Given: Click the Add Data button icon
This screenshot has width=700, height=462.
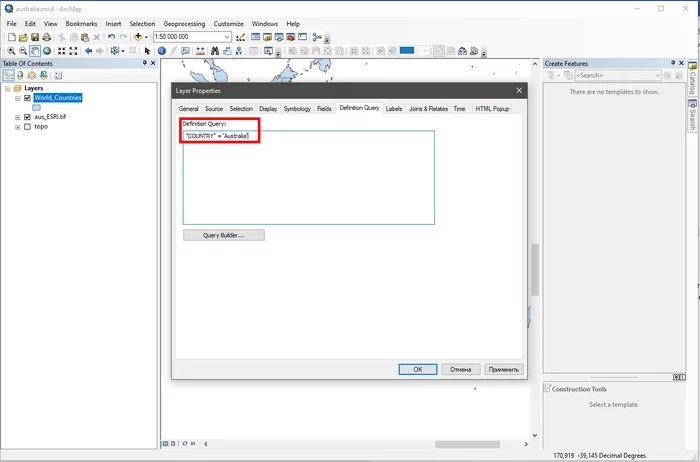Looking at the screenshot, I should point(138,37).
